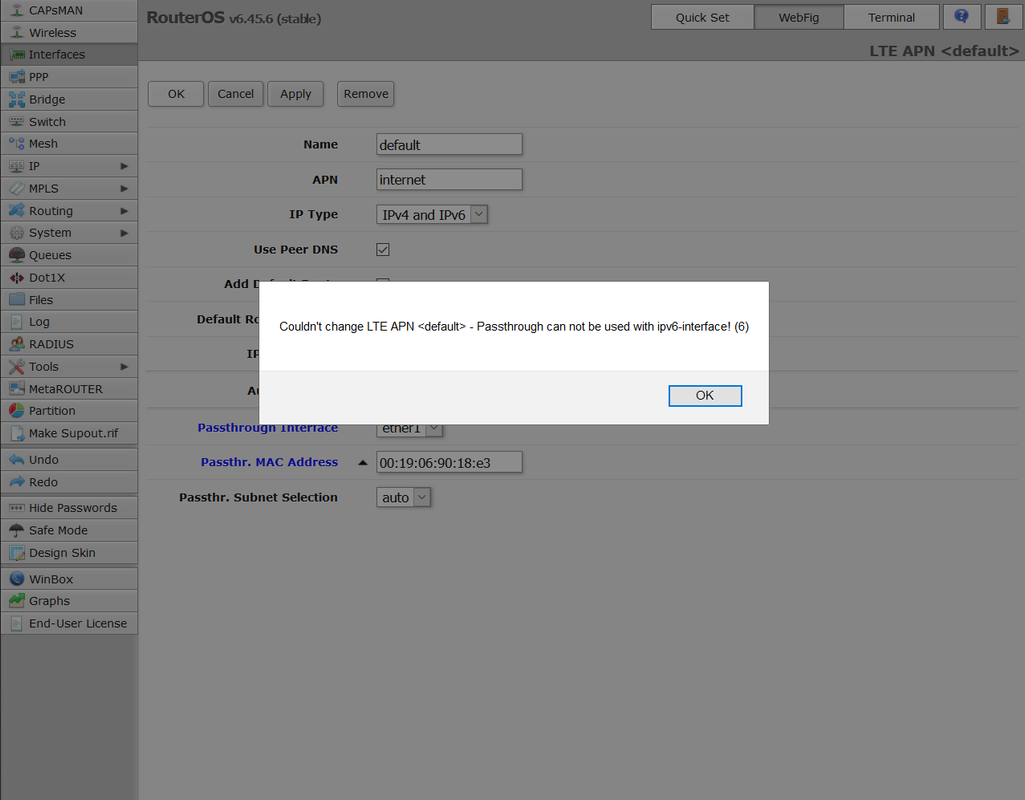The image size is (1025, 800).
Task: Click the Make Supout.rif icon
Action: coord(17,433)
